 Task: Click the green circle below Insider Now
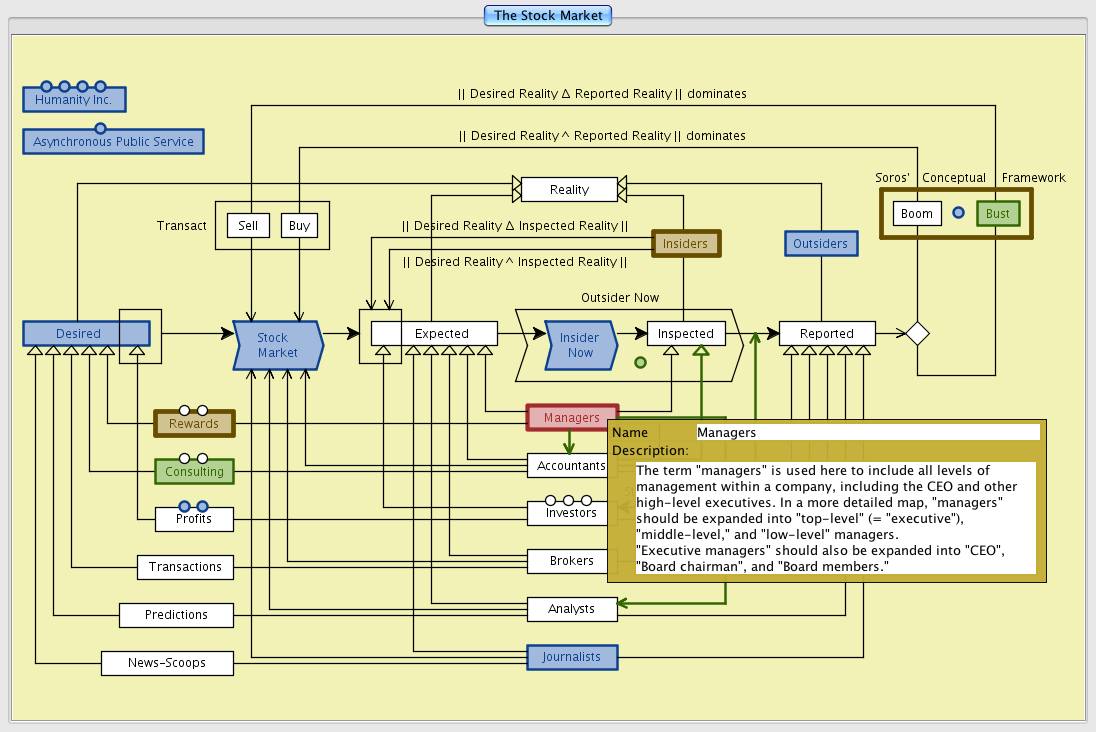point(640,362)
